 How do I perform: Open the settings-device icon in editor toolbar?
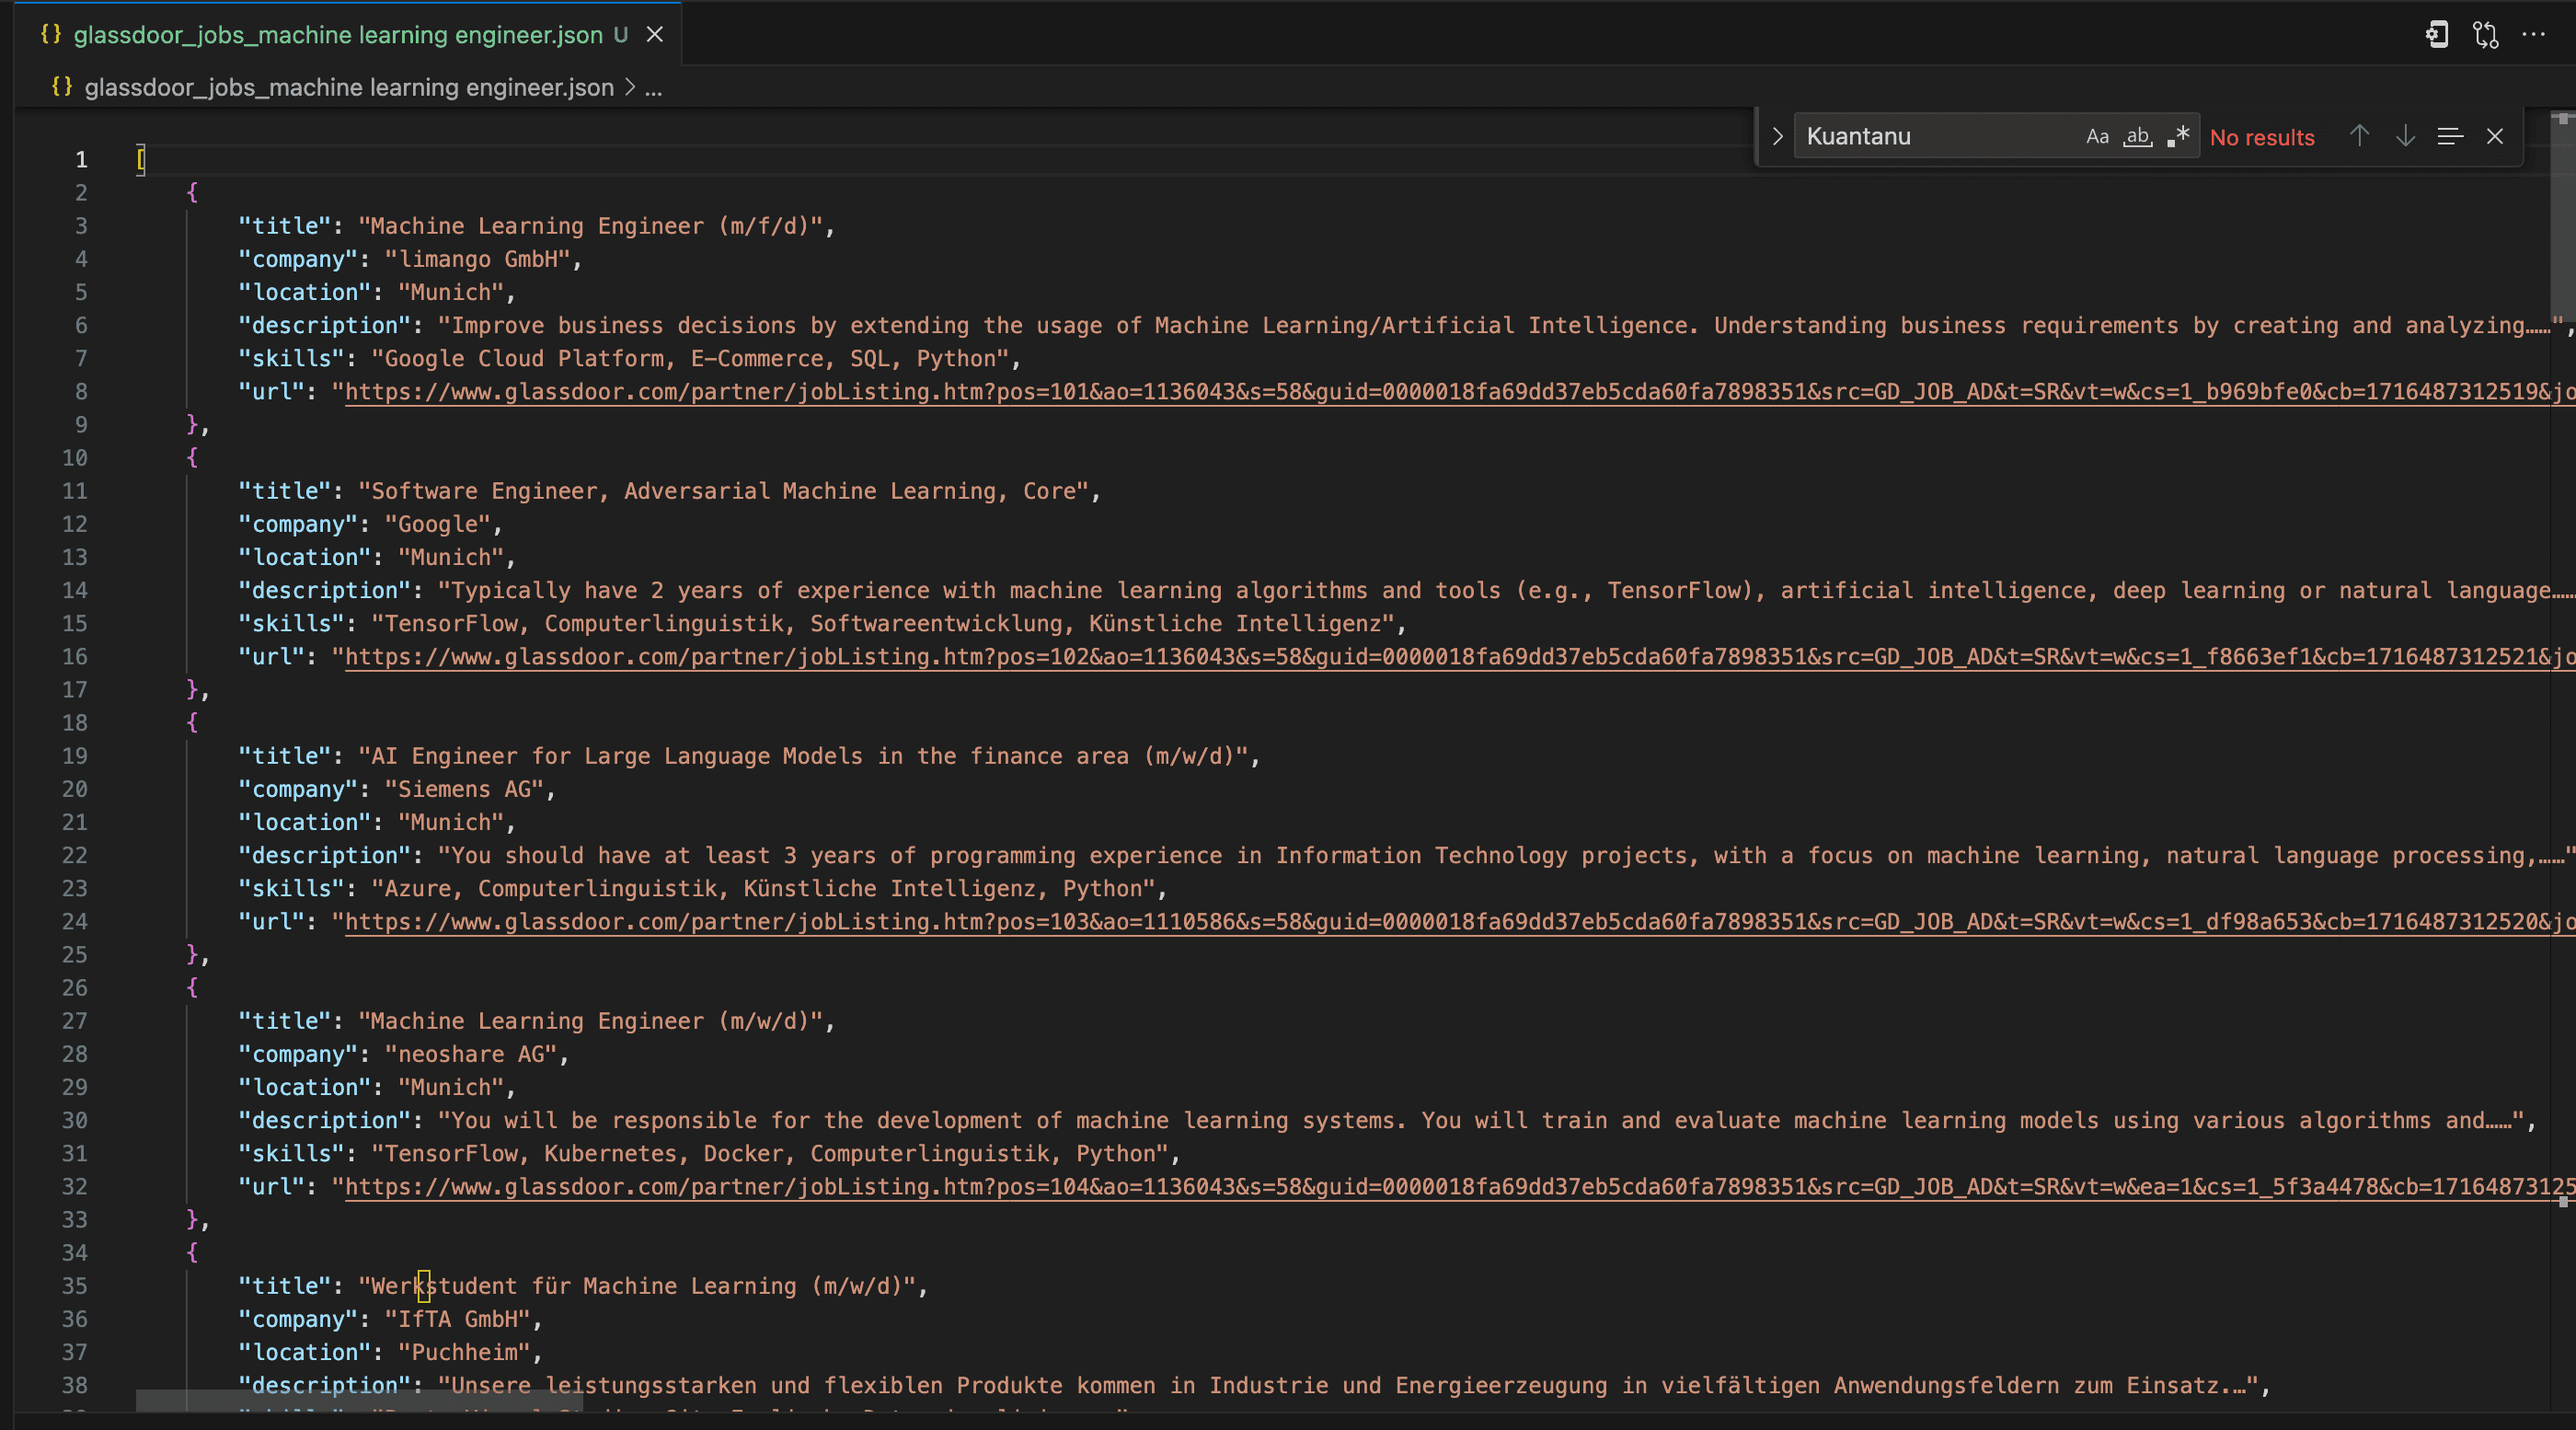pyautogui.click(x=2437, y=35)
